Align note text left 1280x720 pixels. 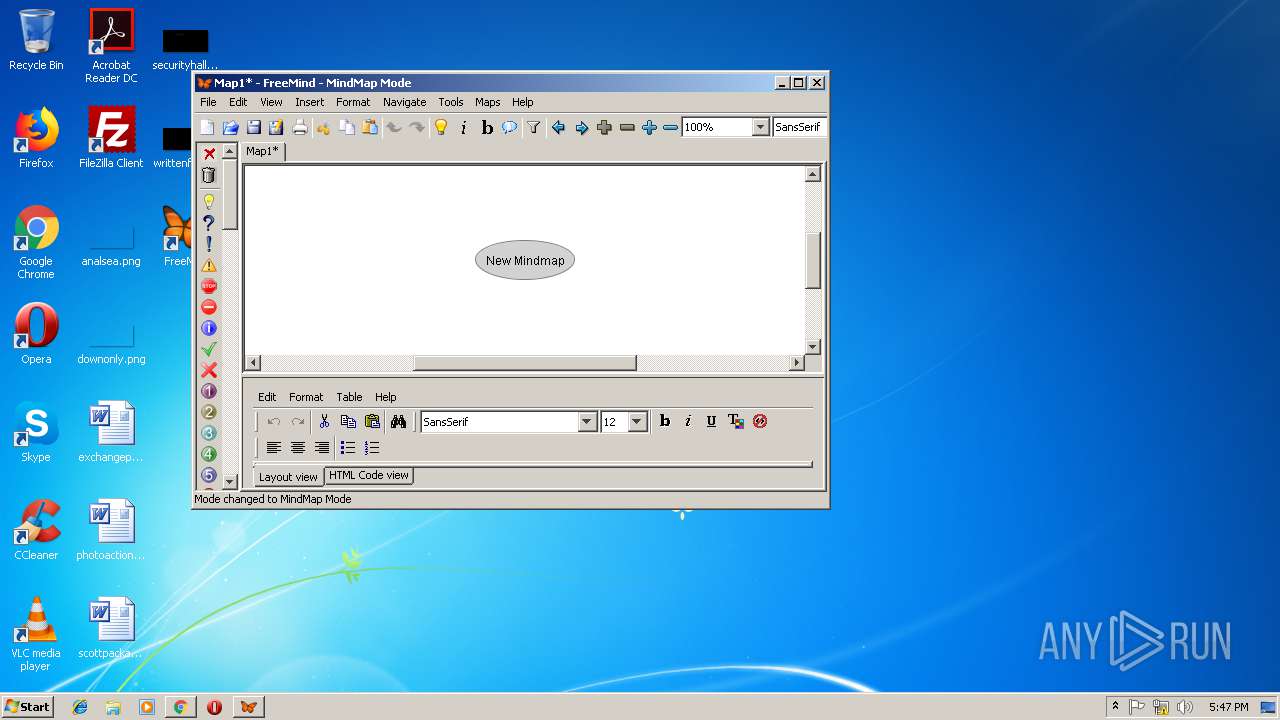(273, 448)
